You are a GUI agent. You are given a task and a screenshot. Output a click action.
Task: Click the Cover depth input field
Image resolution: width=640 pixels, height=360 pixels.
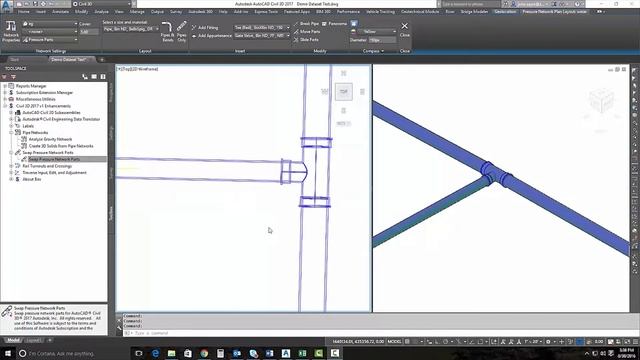89,31
